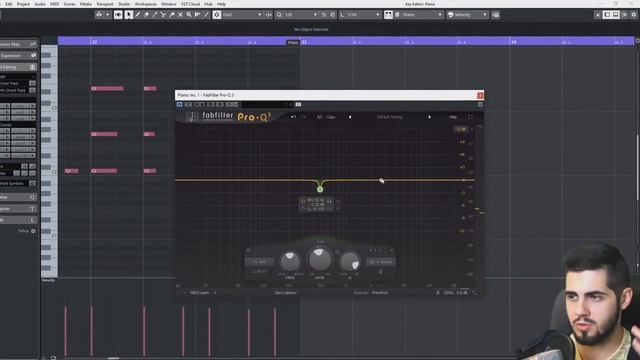Open the Chord Editing inspector section
This screenshot has width=640, height=360.
tap(18, 67)
